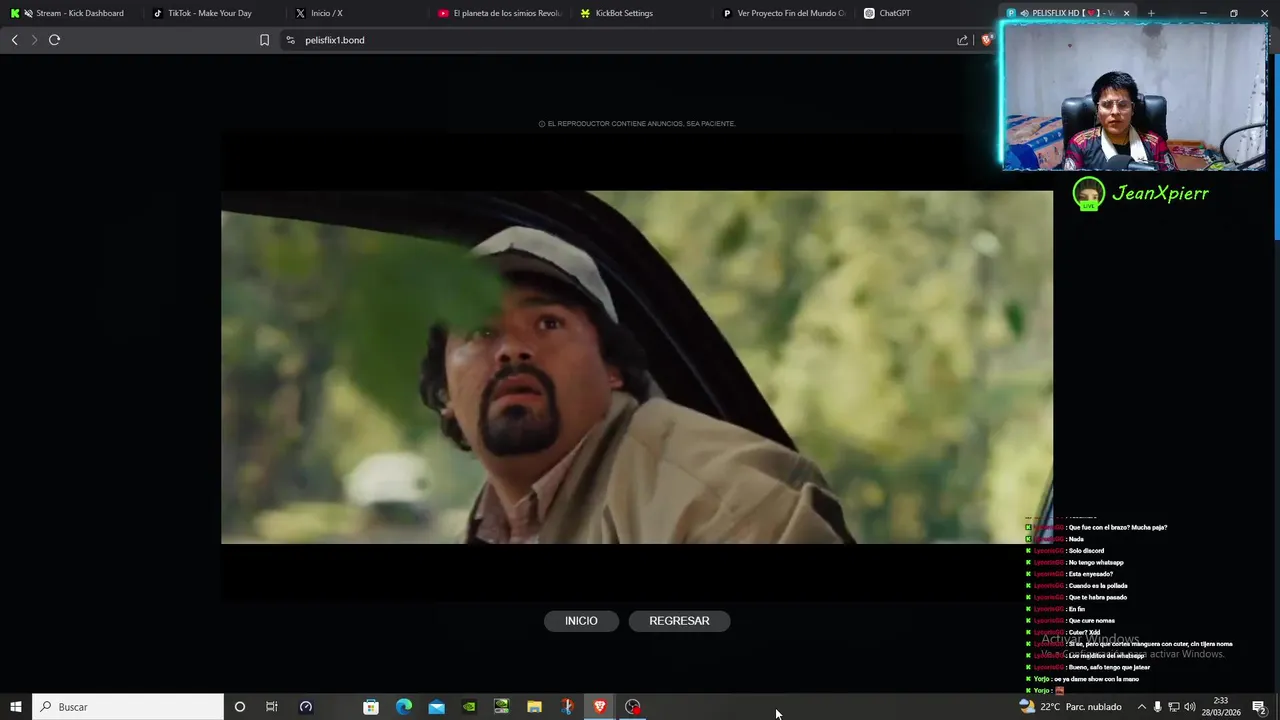The height and width of the screenshot is (720, 1280).
Task: Open the recording app on taskbar
Action: click(x=633, y=707)
